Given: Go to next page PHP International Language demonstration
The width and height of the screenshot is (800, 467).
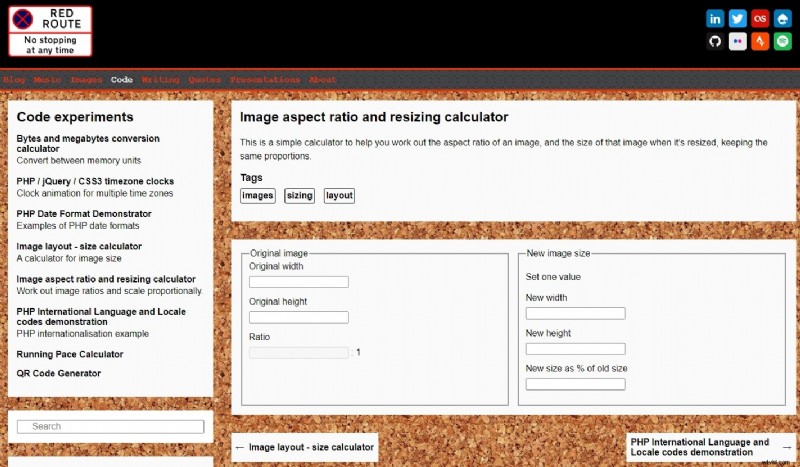Looking at the screenshot, I should [x=711, y=447].
